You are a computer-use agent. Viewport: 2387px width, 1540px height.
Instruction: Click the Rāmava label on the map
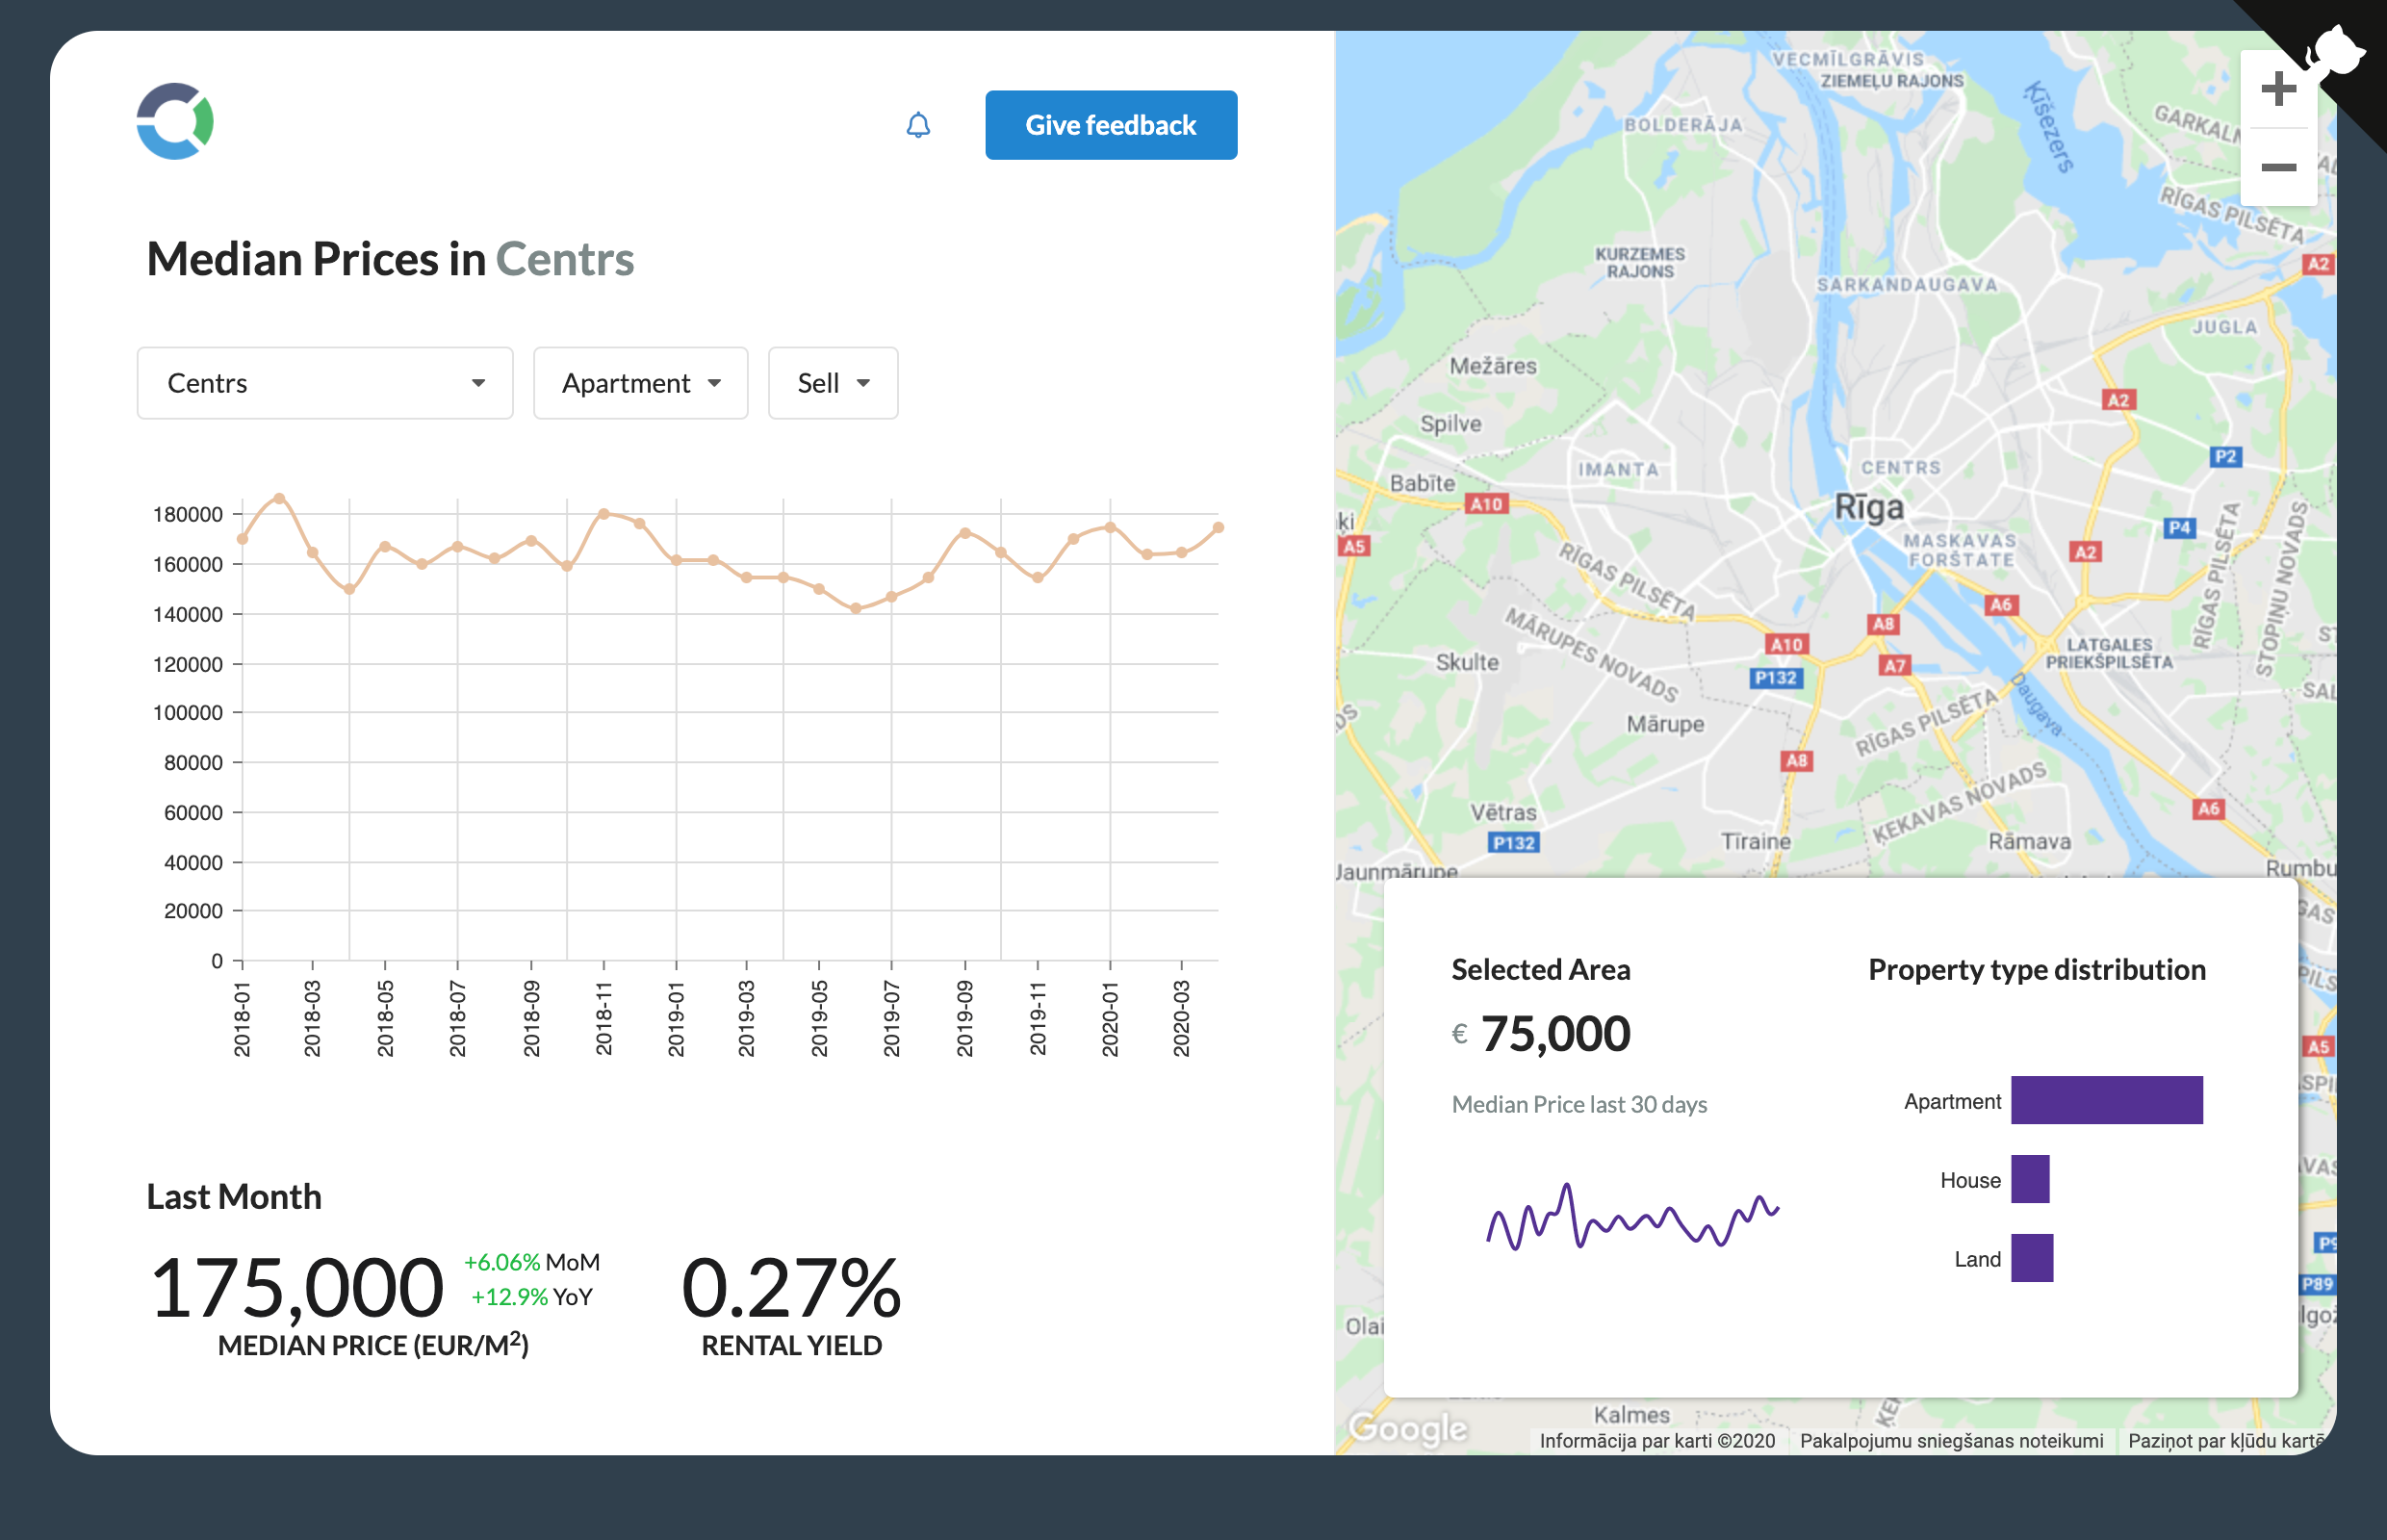pos(2029,841)
